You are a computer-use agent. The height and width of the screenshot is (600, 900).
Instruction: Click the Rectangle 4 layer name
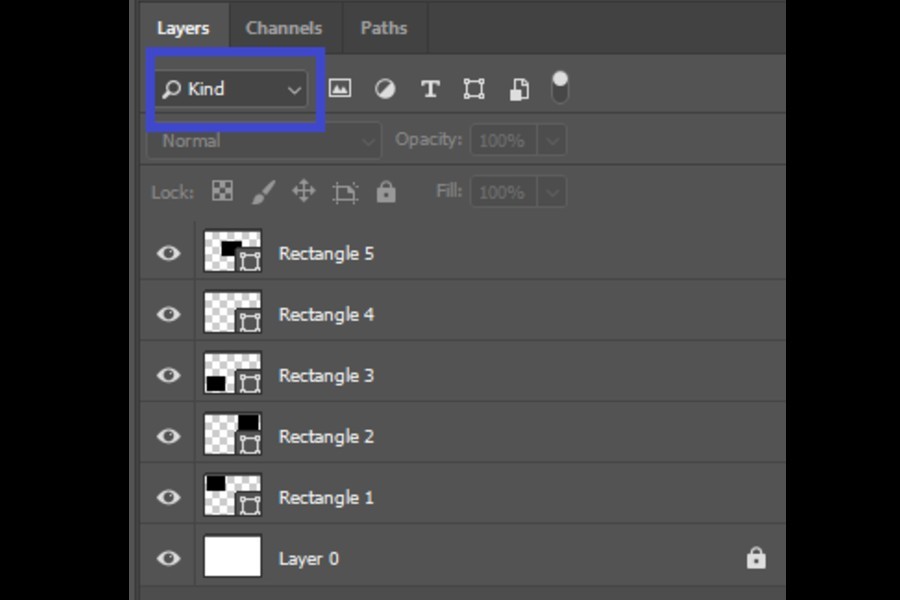pyautogui.click(x=326, y=315)
